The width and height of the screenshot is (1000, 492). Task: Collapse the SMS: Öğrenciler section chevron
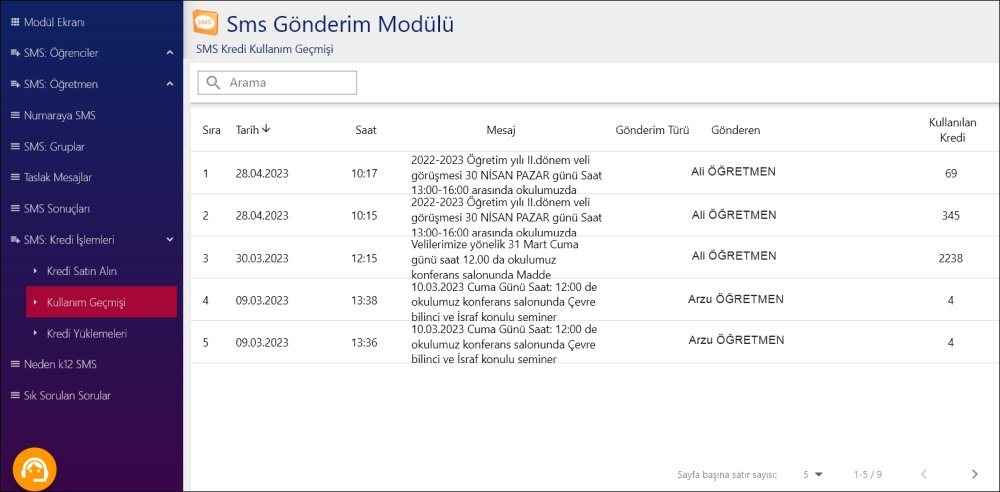pos(170,53)
